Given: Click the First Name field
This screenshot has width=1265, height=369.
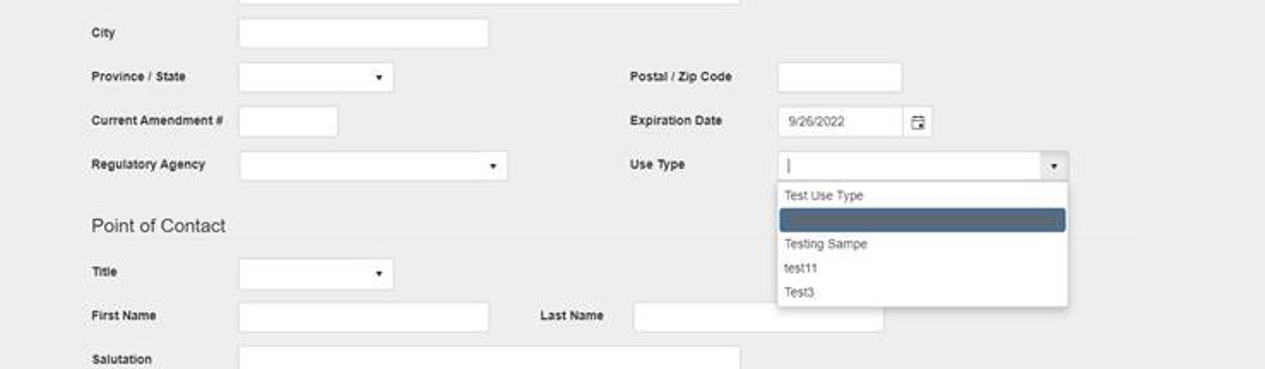Looking at the screenshot, I should 364,317.
